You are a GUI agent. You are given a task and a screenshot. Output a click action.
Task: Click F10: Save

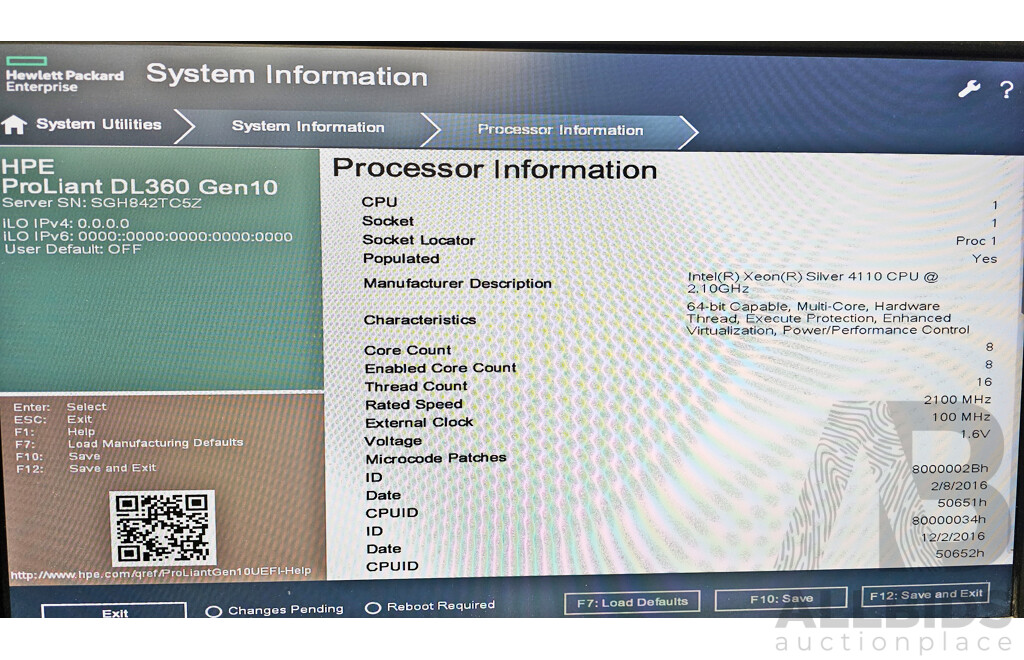click(x=781, y=599)
